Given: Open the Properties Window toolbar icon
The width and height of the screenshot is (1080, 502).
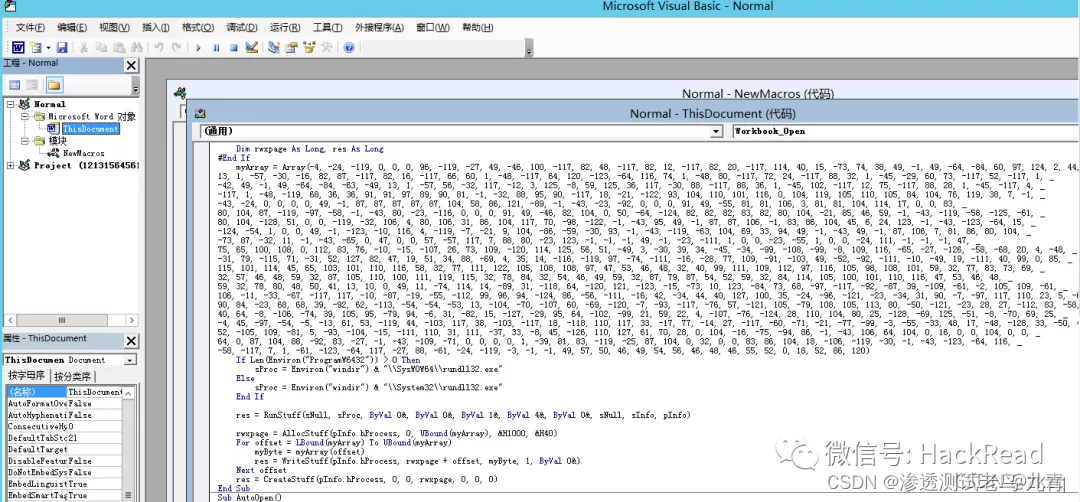Looking at the screenshot, I should pyautogui.click(x=291, y=48).
